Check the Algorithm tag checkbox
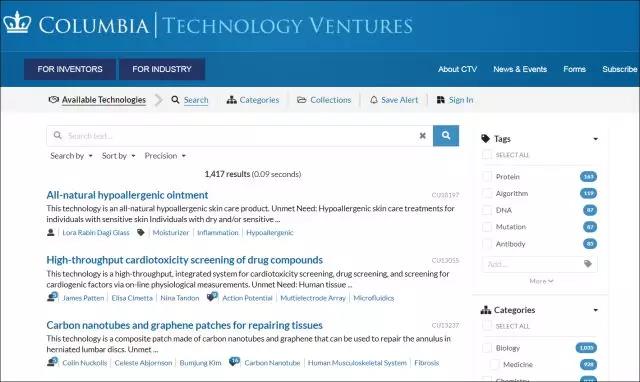 [x=487, y=193]
